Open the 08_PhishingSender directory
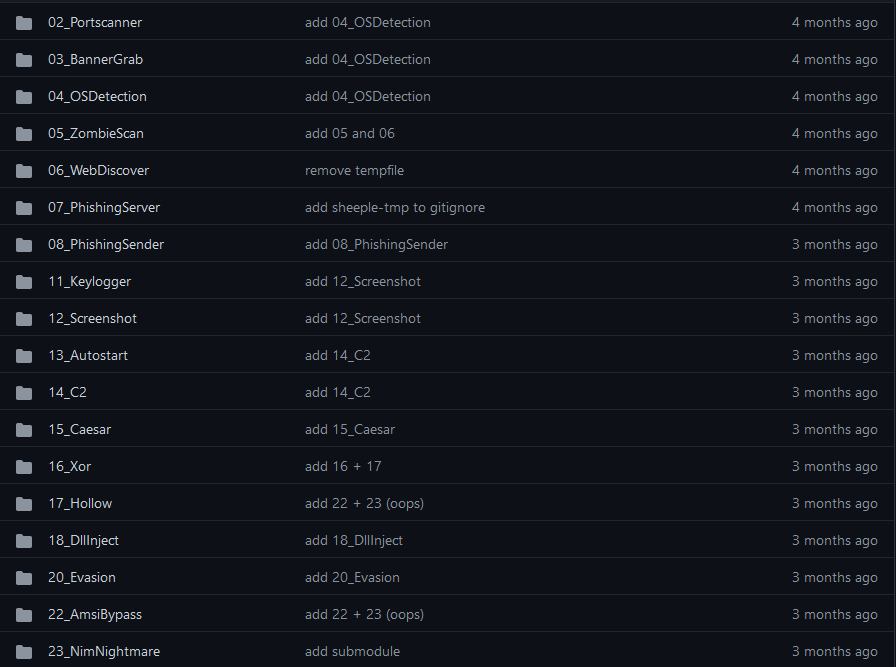This screenshot has width=896, height=667. [x=106, y=244]
